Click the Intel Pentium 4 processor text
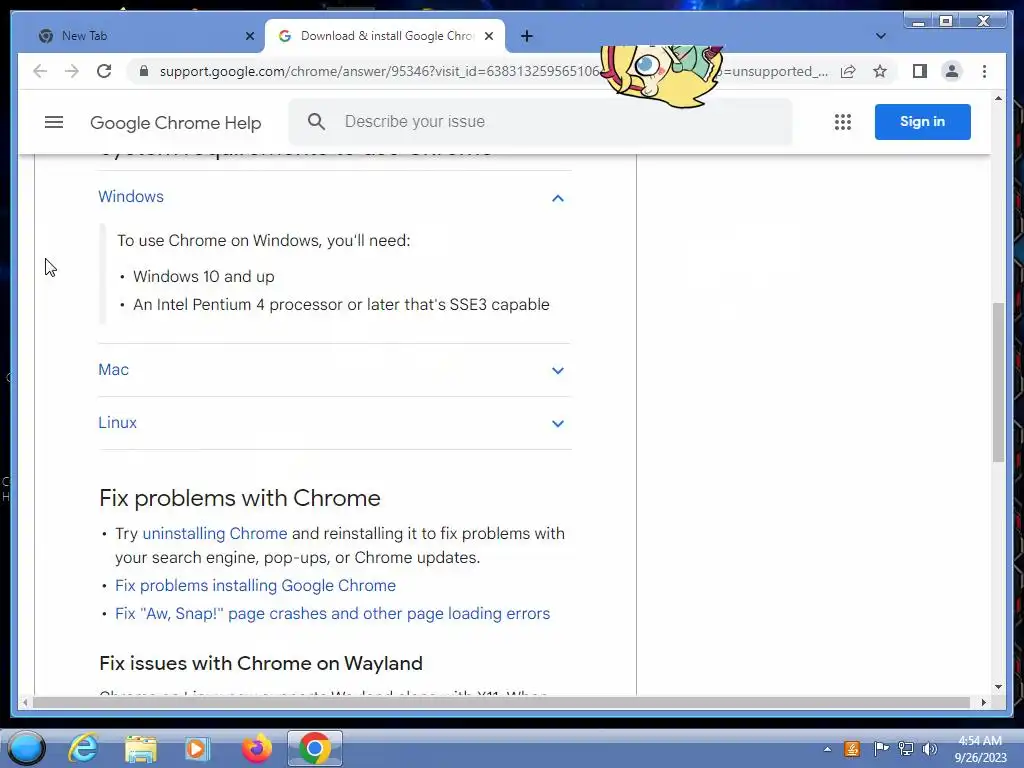 (342, 305)
